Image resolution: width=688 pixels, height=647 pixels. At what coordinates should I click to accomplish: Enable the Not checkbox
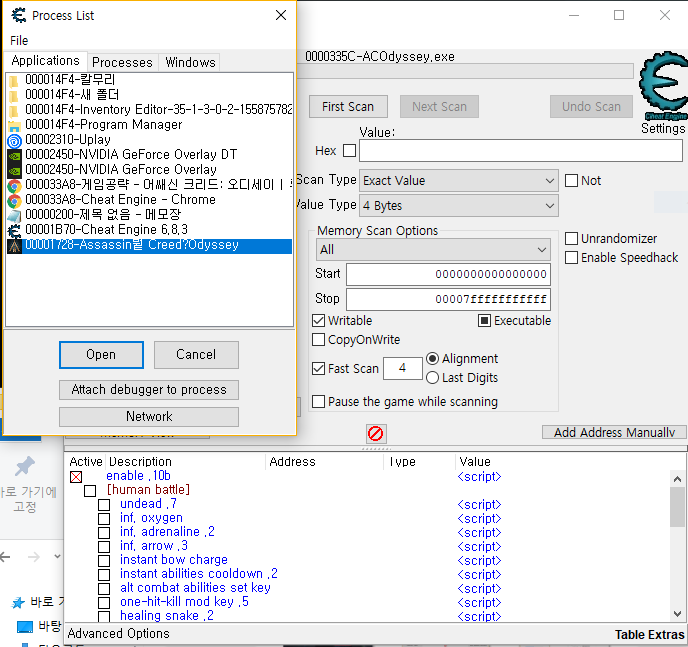571,181
